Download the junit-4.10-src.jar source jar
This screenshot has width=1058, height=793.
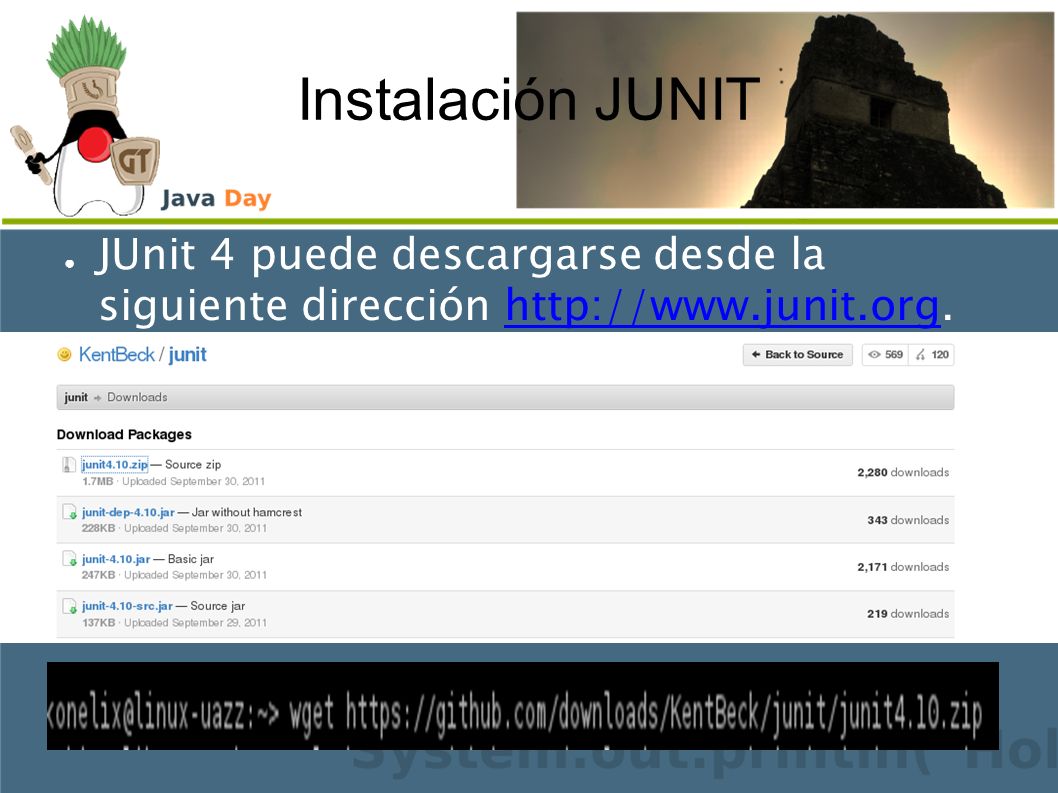coord(128,606)
